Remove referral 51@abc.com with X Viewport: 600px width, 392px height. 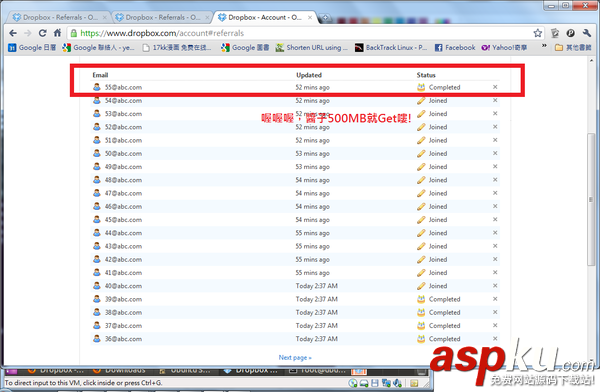pos(495,140)
